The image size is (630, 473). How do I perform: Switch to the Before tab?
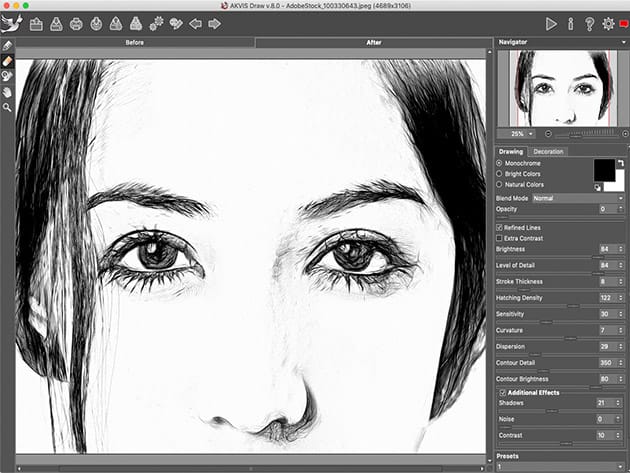(x=135, y=43)
